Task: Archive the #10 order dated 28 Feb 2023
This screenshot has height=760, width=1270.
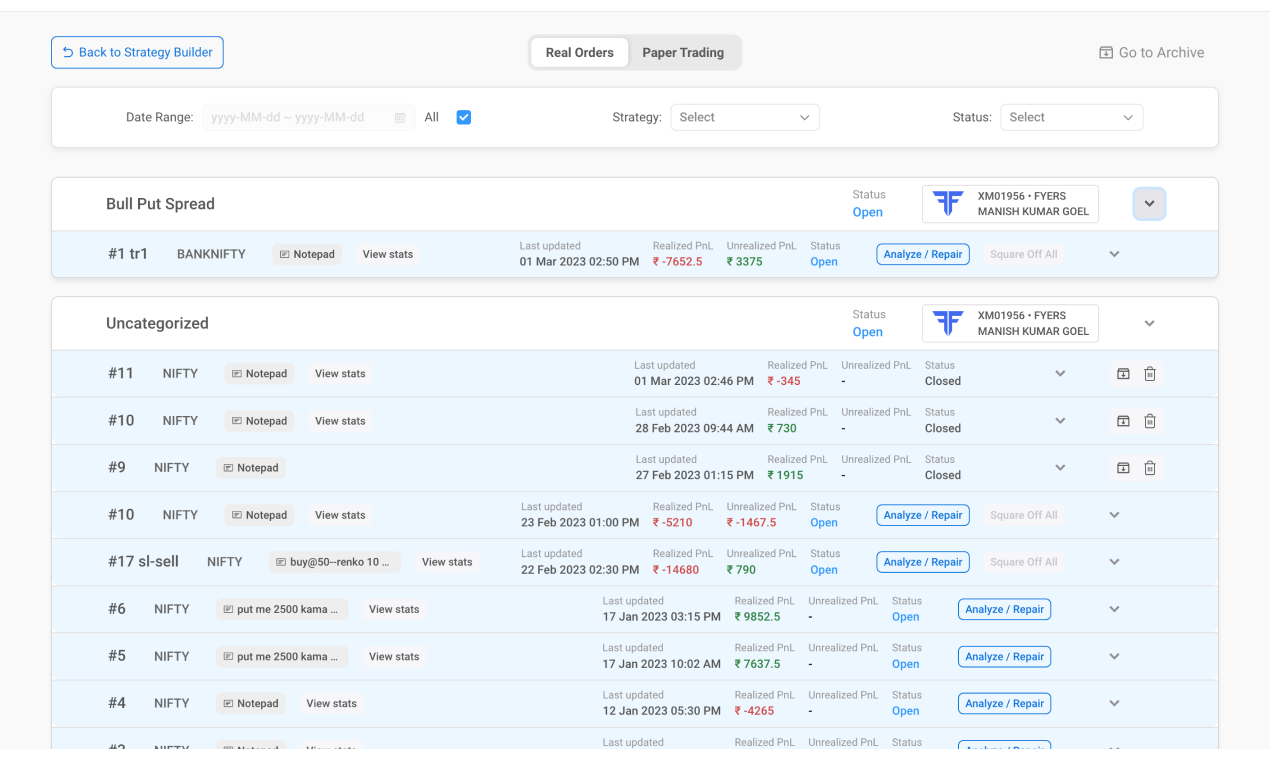Action: pos(1123,421)
